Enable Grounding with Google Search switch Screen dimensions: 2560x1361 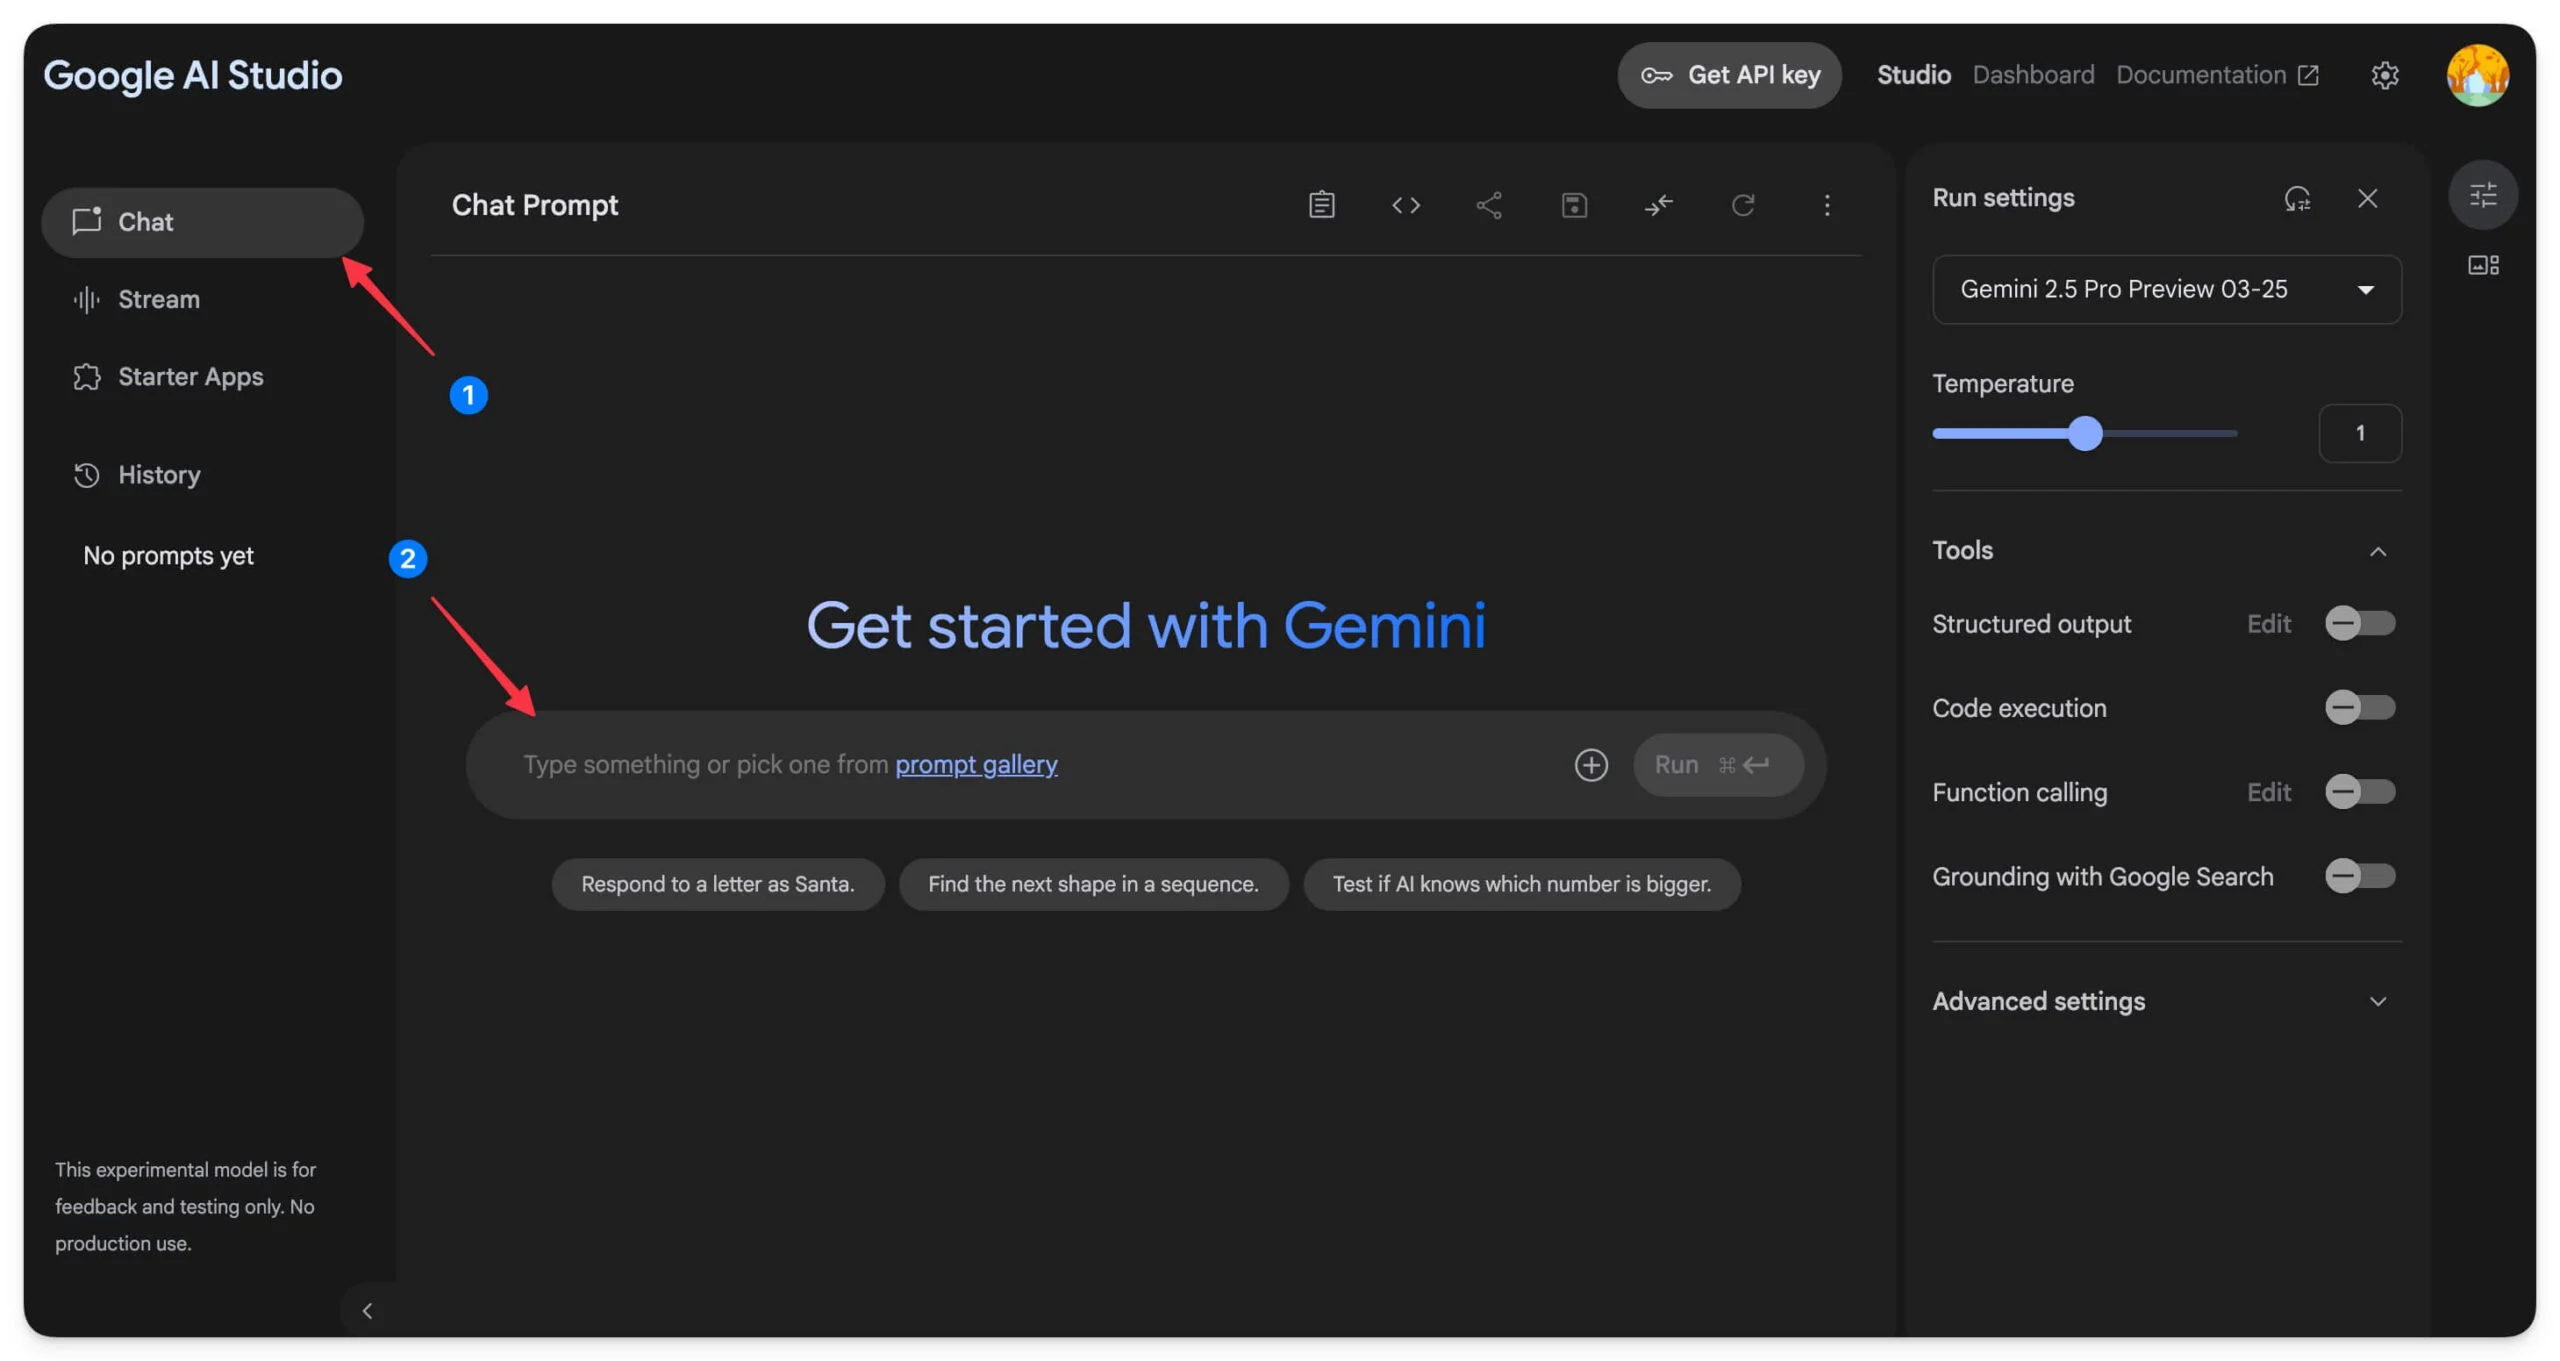(x=2360, y=877)
